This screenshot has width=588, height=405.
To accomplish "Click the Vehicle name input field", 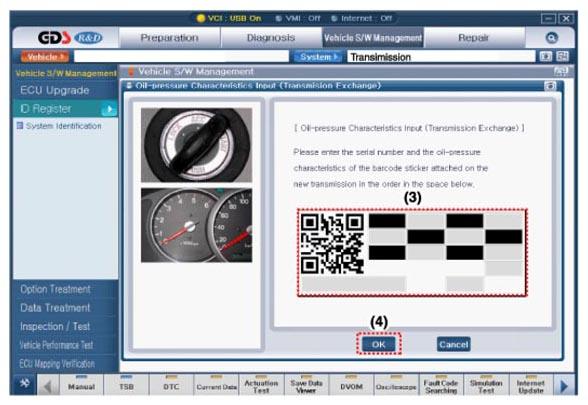I will coord(182,57).
